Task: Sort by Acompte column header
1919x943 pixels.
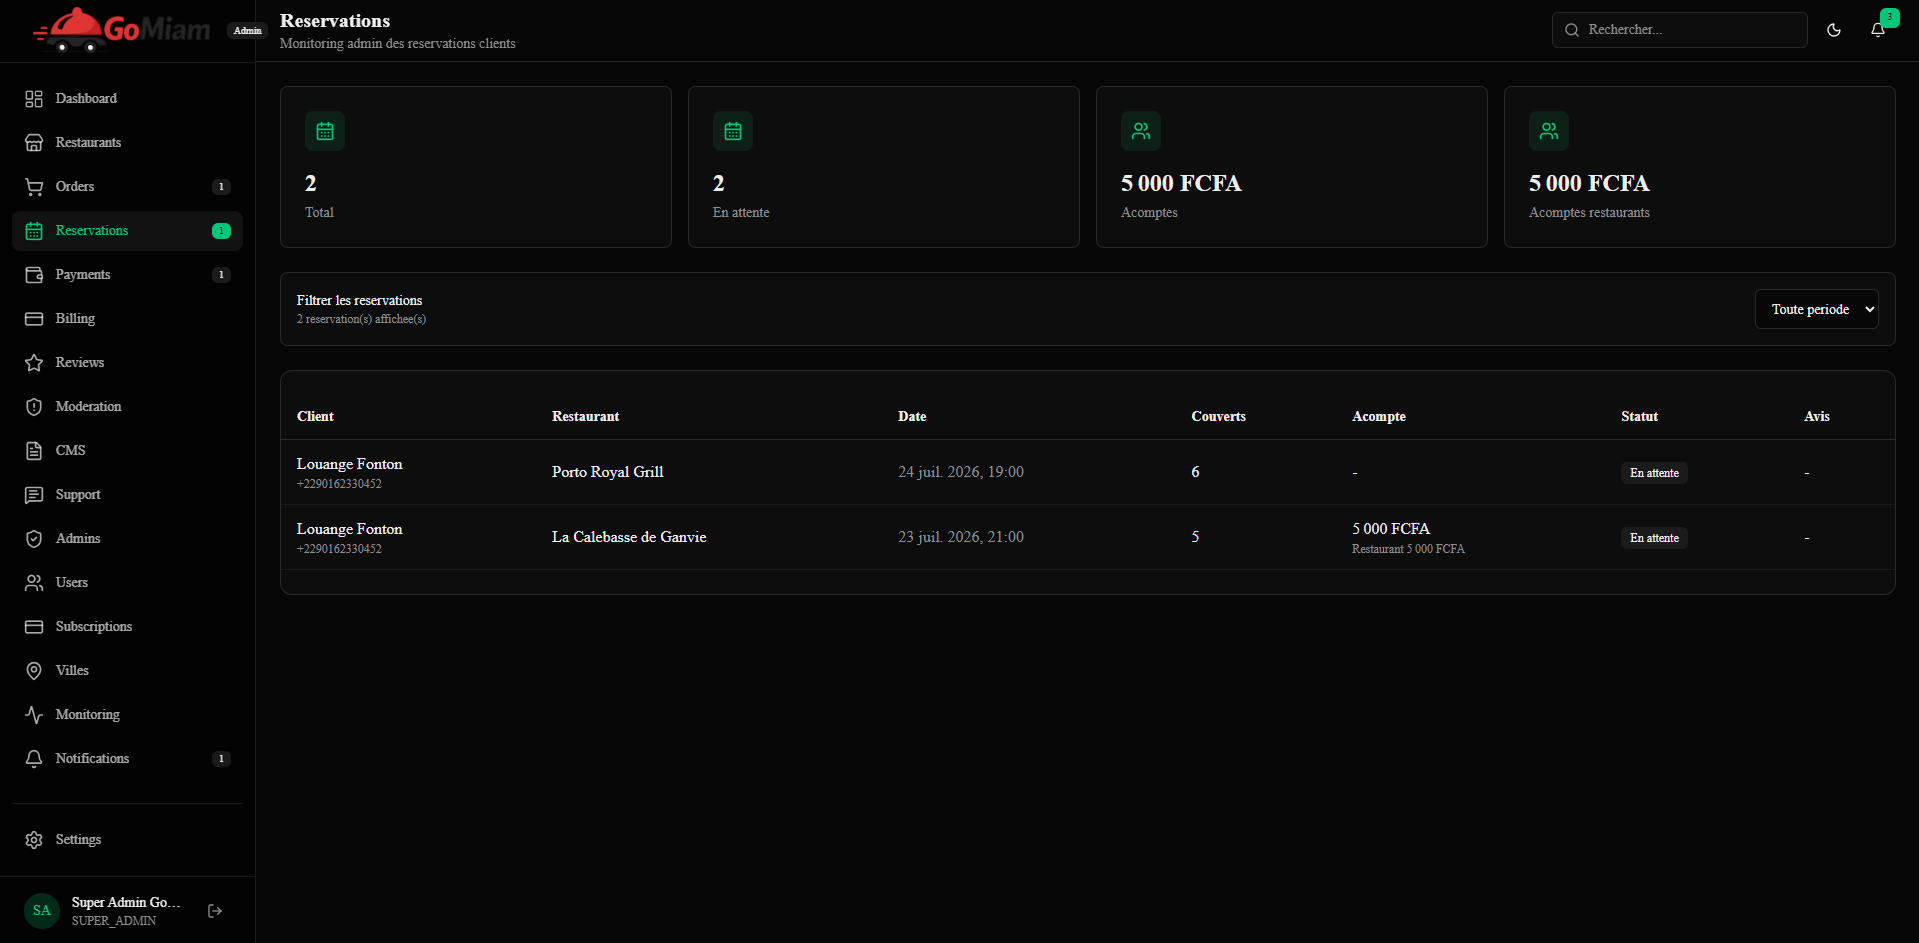Action: click(x=1379, y=416)
